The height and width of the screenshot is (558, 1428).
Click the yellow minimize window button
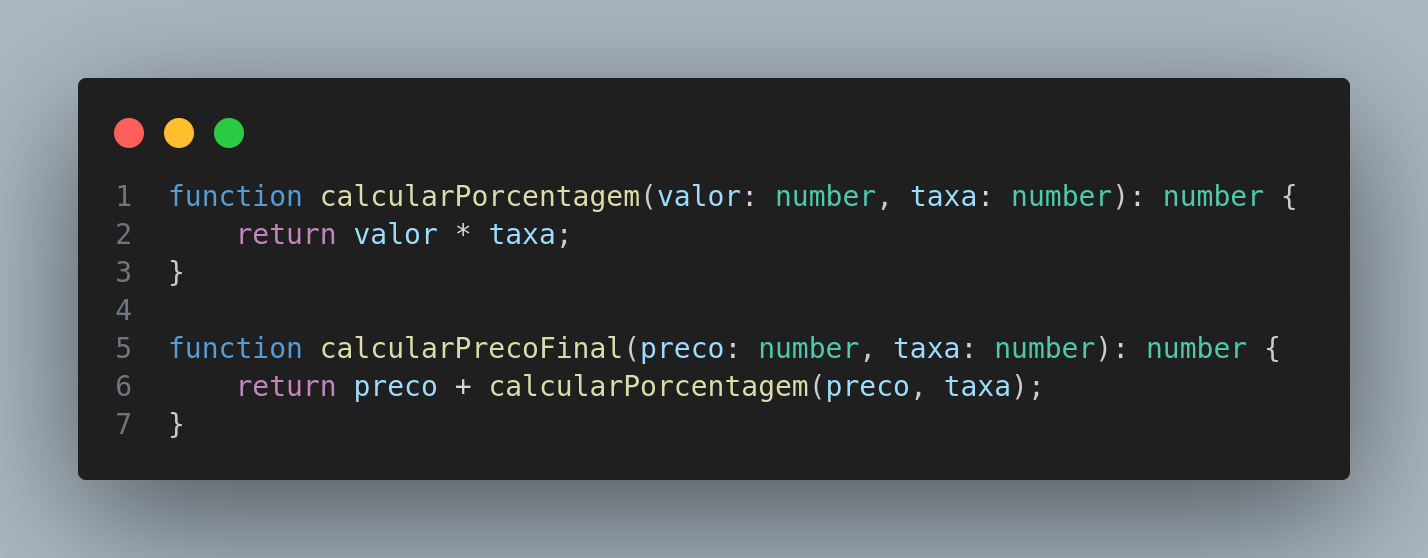pos(179,133)
